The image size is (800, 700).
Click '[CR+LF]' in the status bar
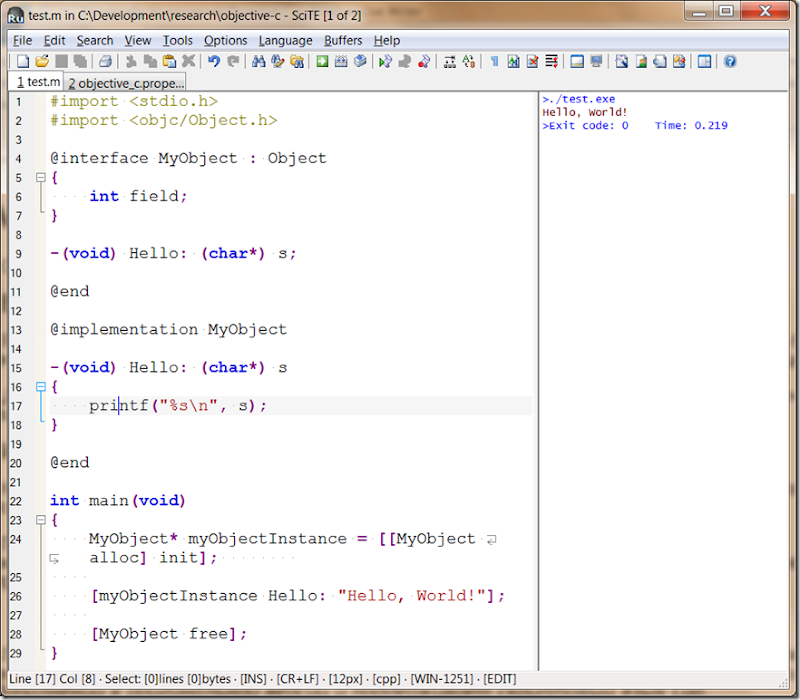click(297, 679)
